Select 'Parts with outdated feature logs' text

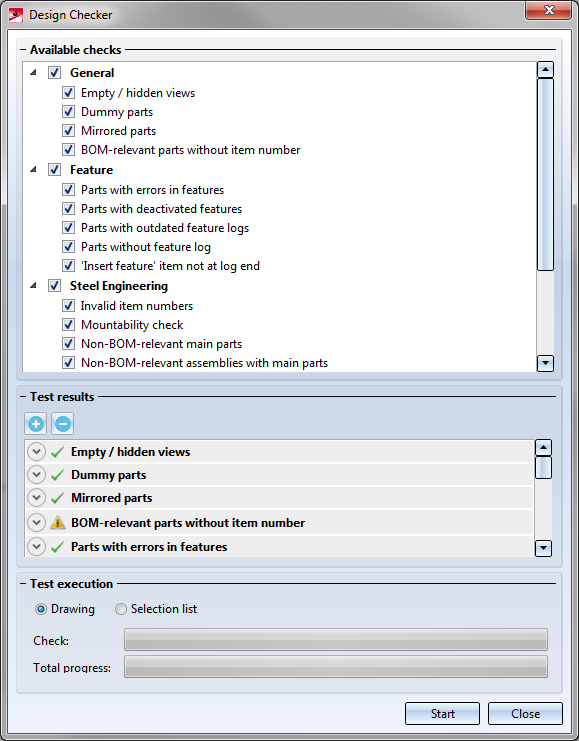[165, 228]
